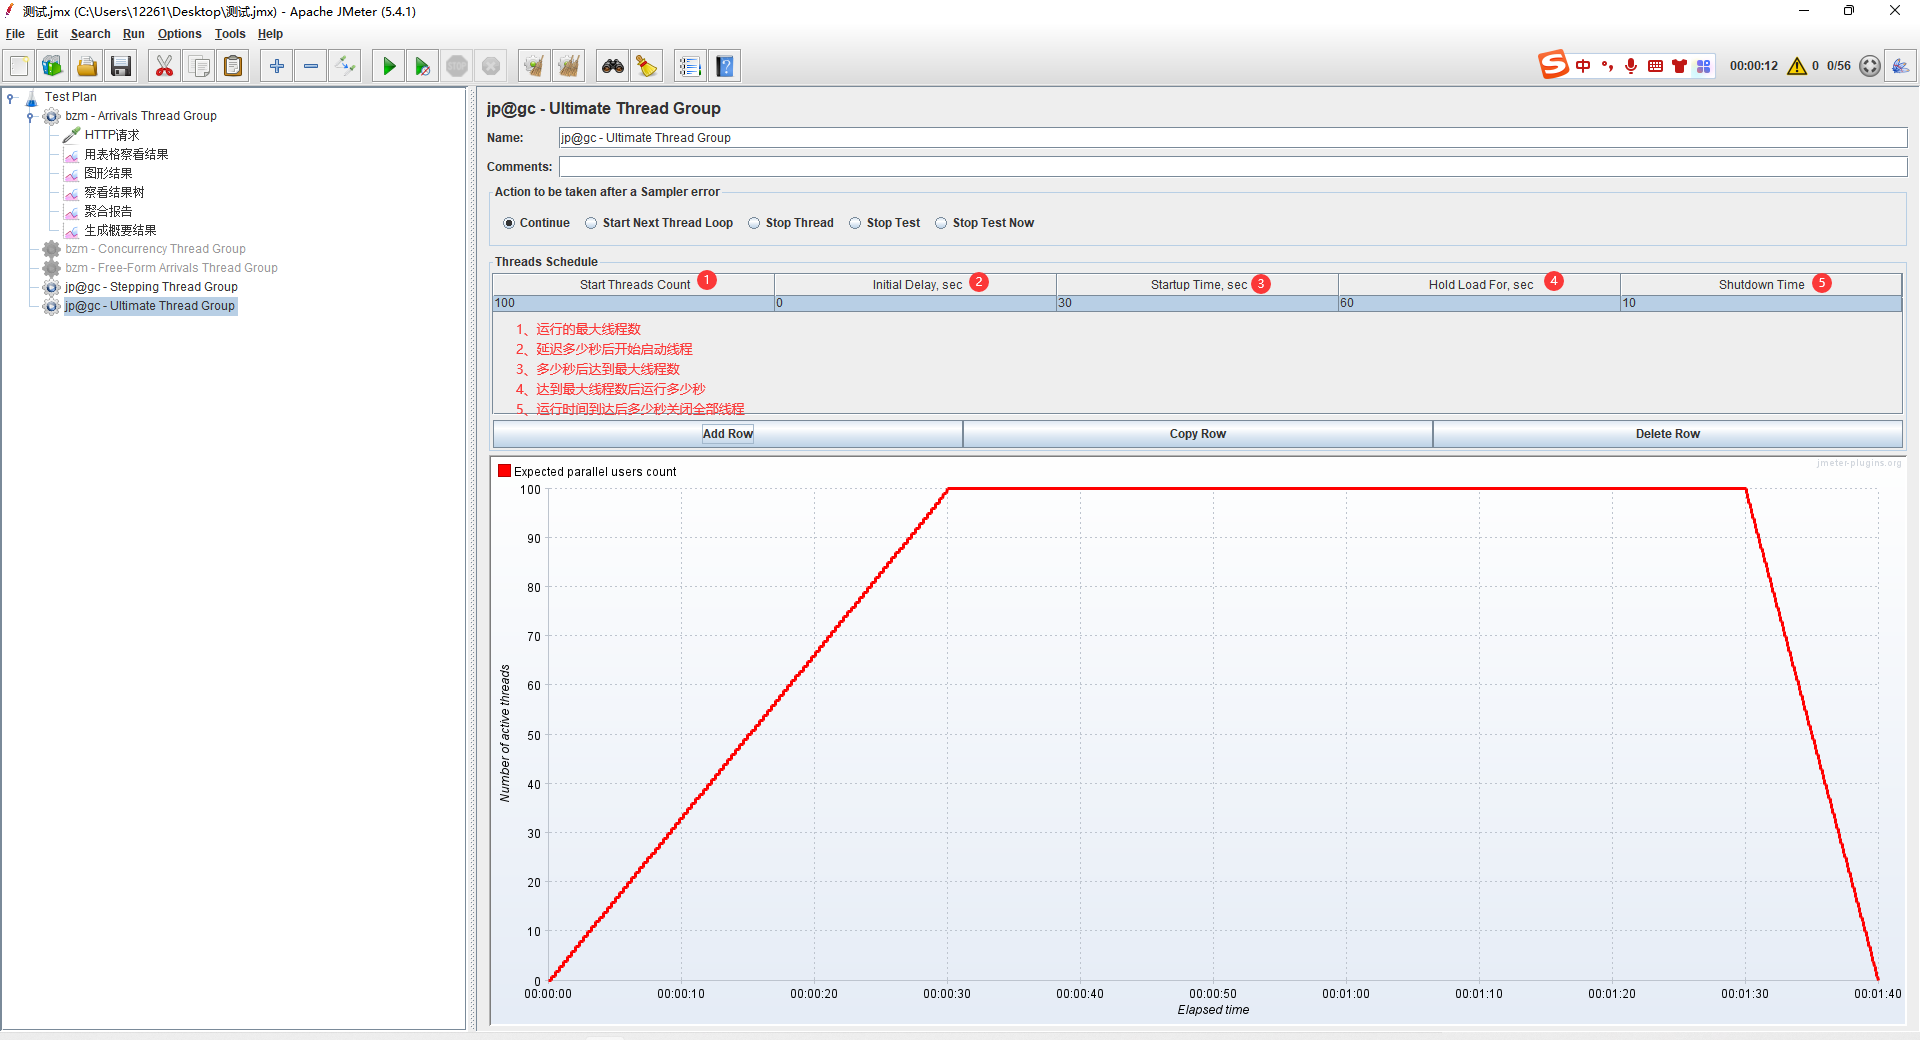This screenshot has width=1920, height=1040.
Task: Cut the selected element with scissors icon
Action: point(164,66)
